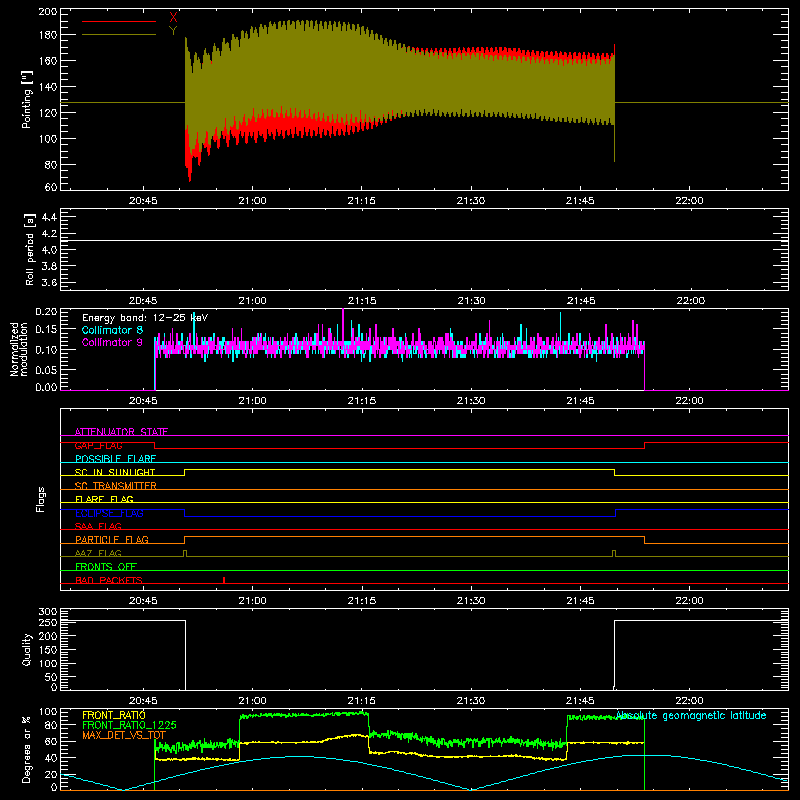Image resolution: width=800 pixels, height=800 pixels.
Task: Click the ATTENUATOR_STATE flag label
Action: coord(121,432)
